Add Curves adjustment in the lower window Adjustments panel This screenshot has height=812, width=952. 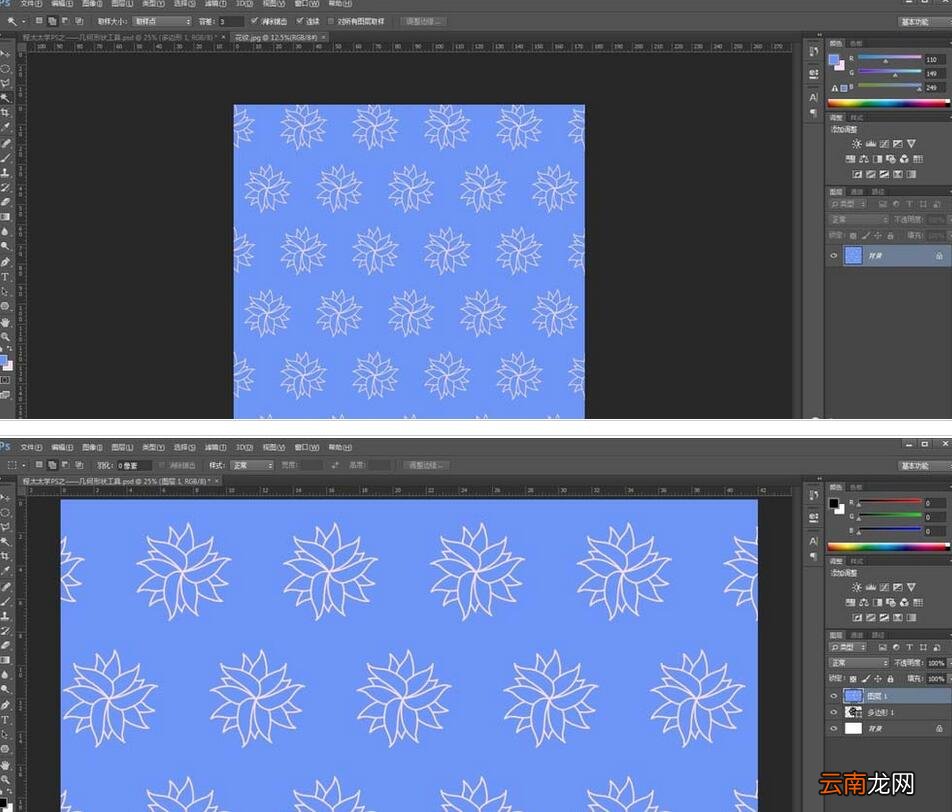coord(884,587)
